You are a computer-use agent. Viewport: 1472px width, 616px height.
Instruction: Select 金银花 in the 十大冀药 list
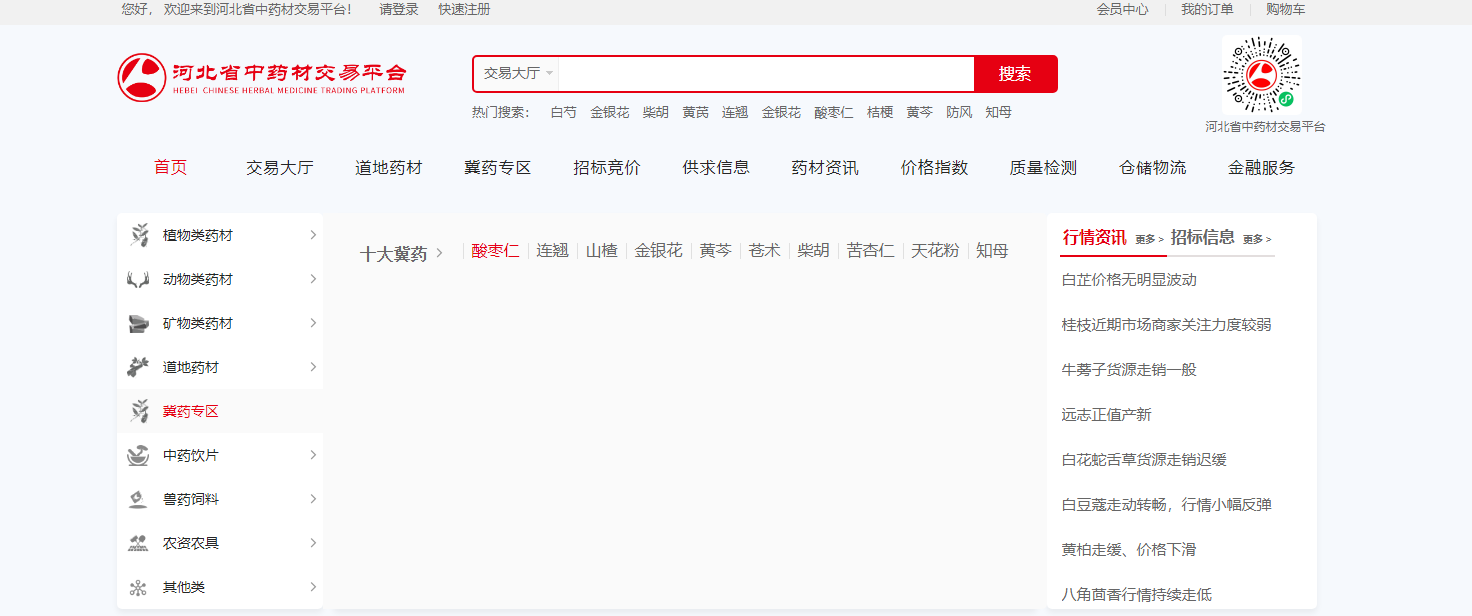[x=658, y=251]
